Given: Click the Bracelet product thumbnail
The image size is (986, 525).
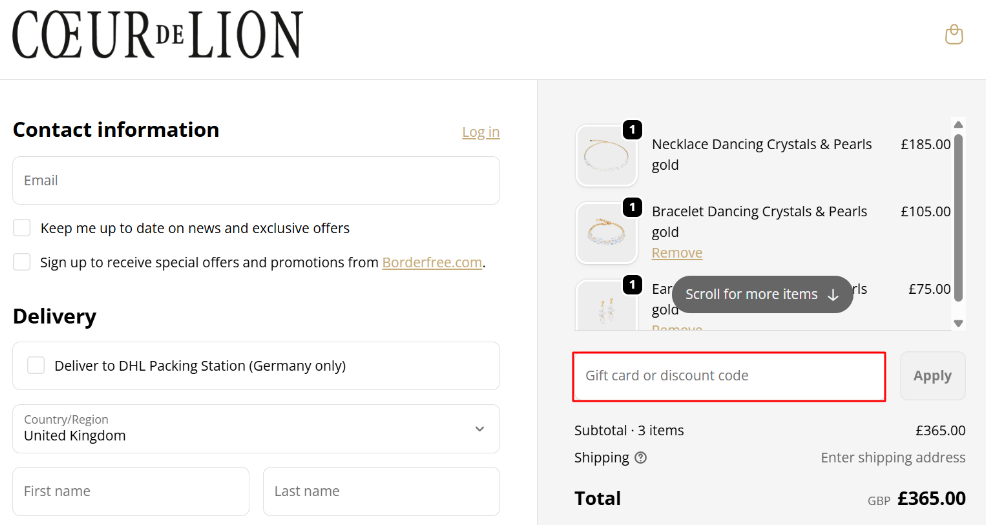Looking at the screenshot, I should point(606,233).
